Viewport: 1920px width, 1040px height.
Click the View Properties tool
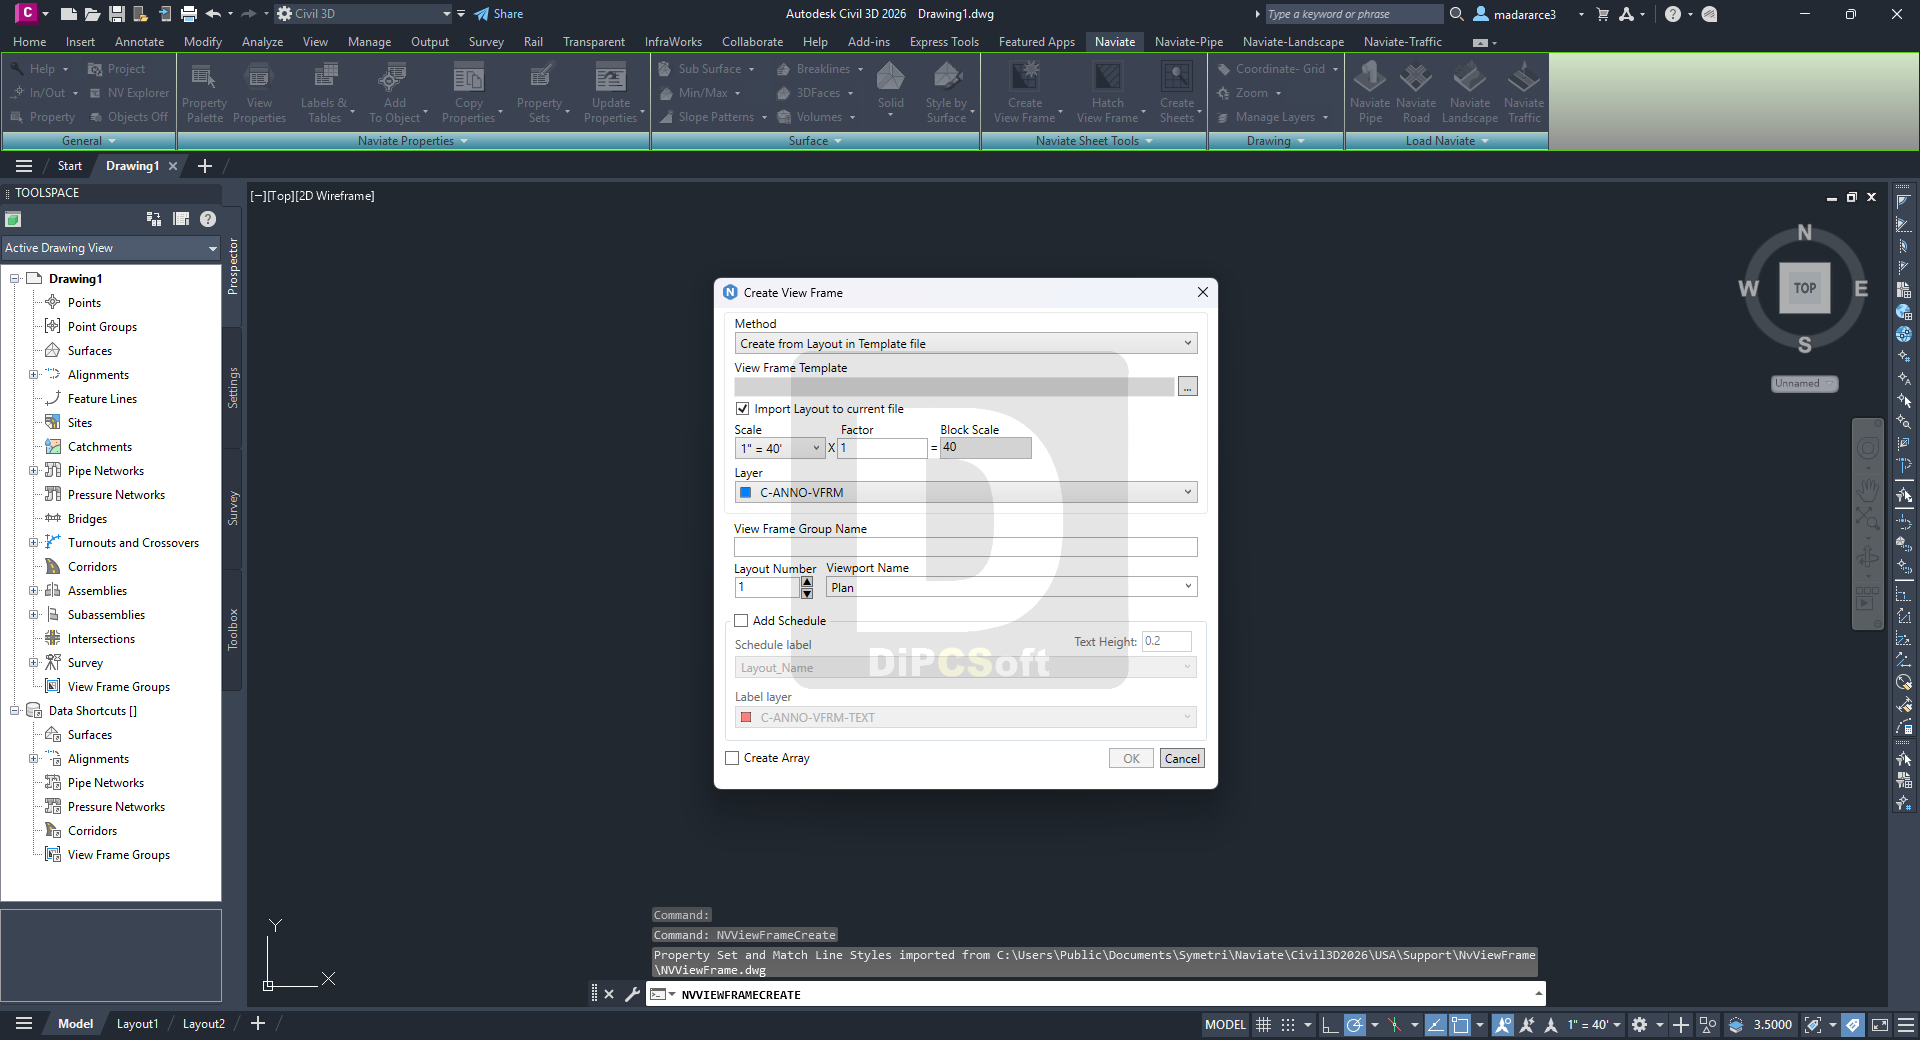tap(259, 92)
